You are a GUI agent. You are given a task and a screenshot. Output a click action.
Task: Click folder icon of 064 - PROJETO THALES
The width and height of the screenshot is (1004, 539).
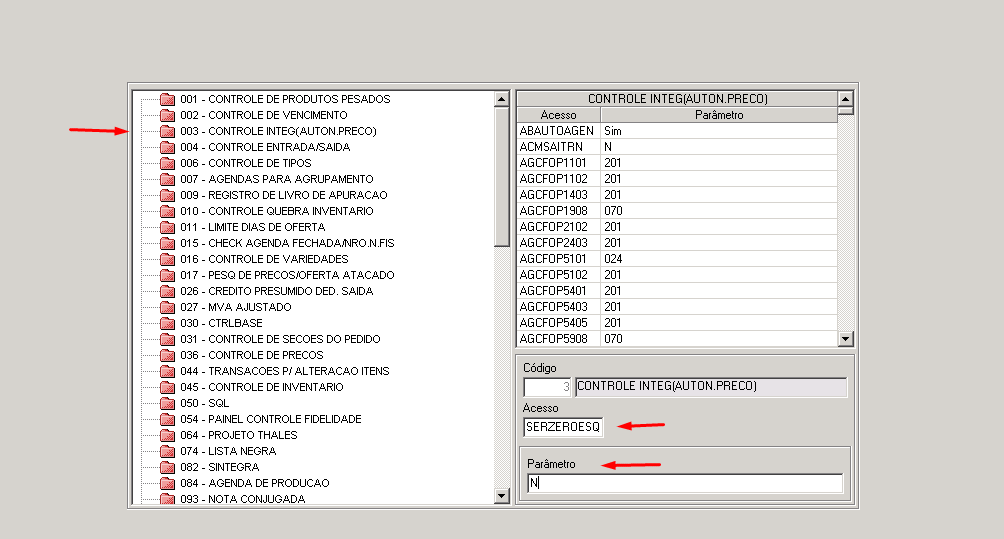pyautogui.click(x=167, y=435)
